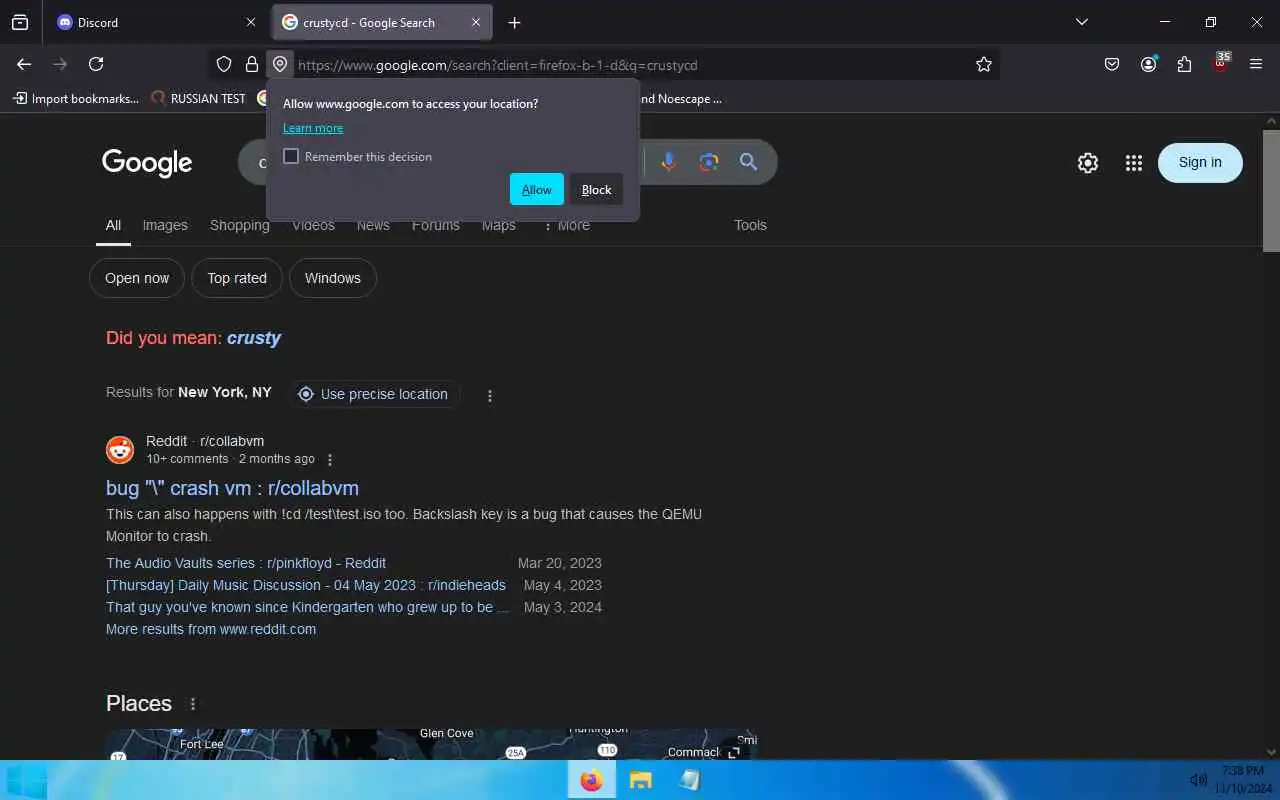Close the Discord tab

pos(251,22)
